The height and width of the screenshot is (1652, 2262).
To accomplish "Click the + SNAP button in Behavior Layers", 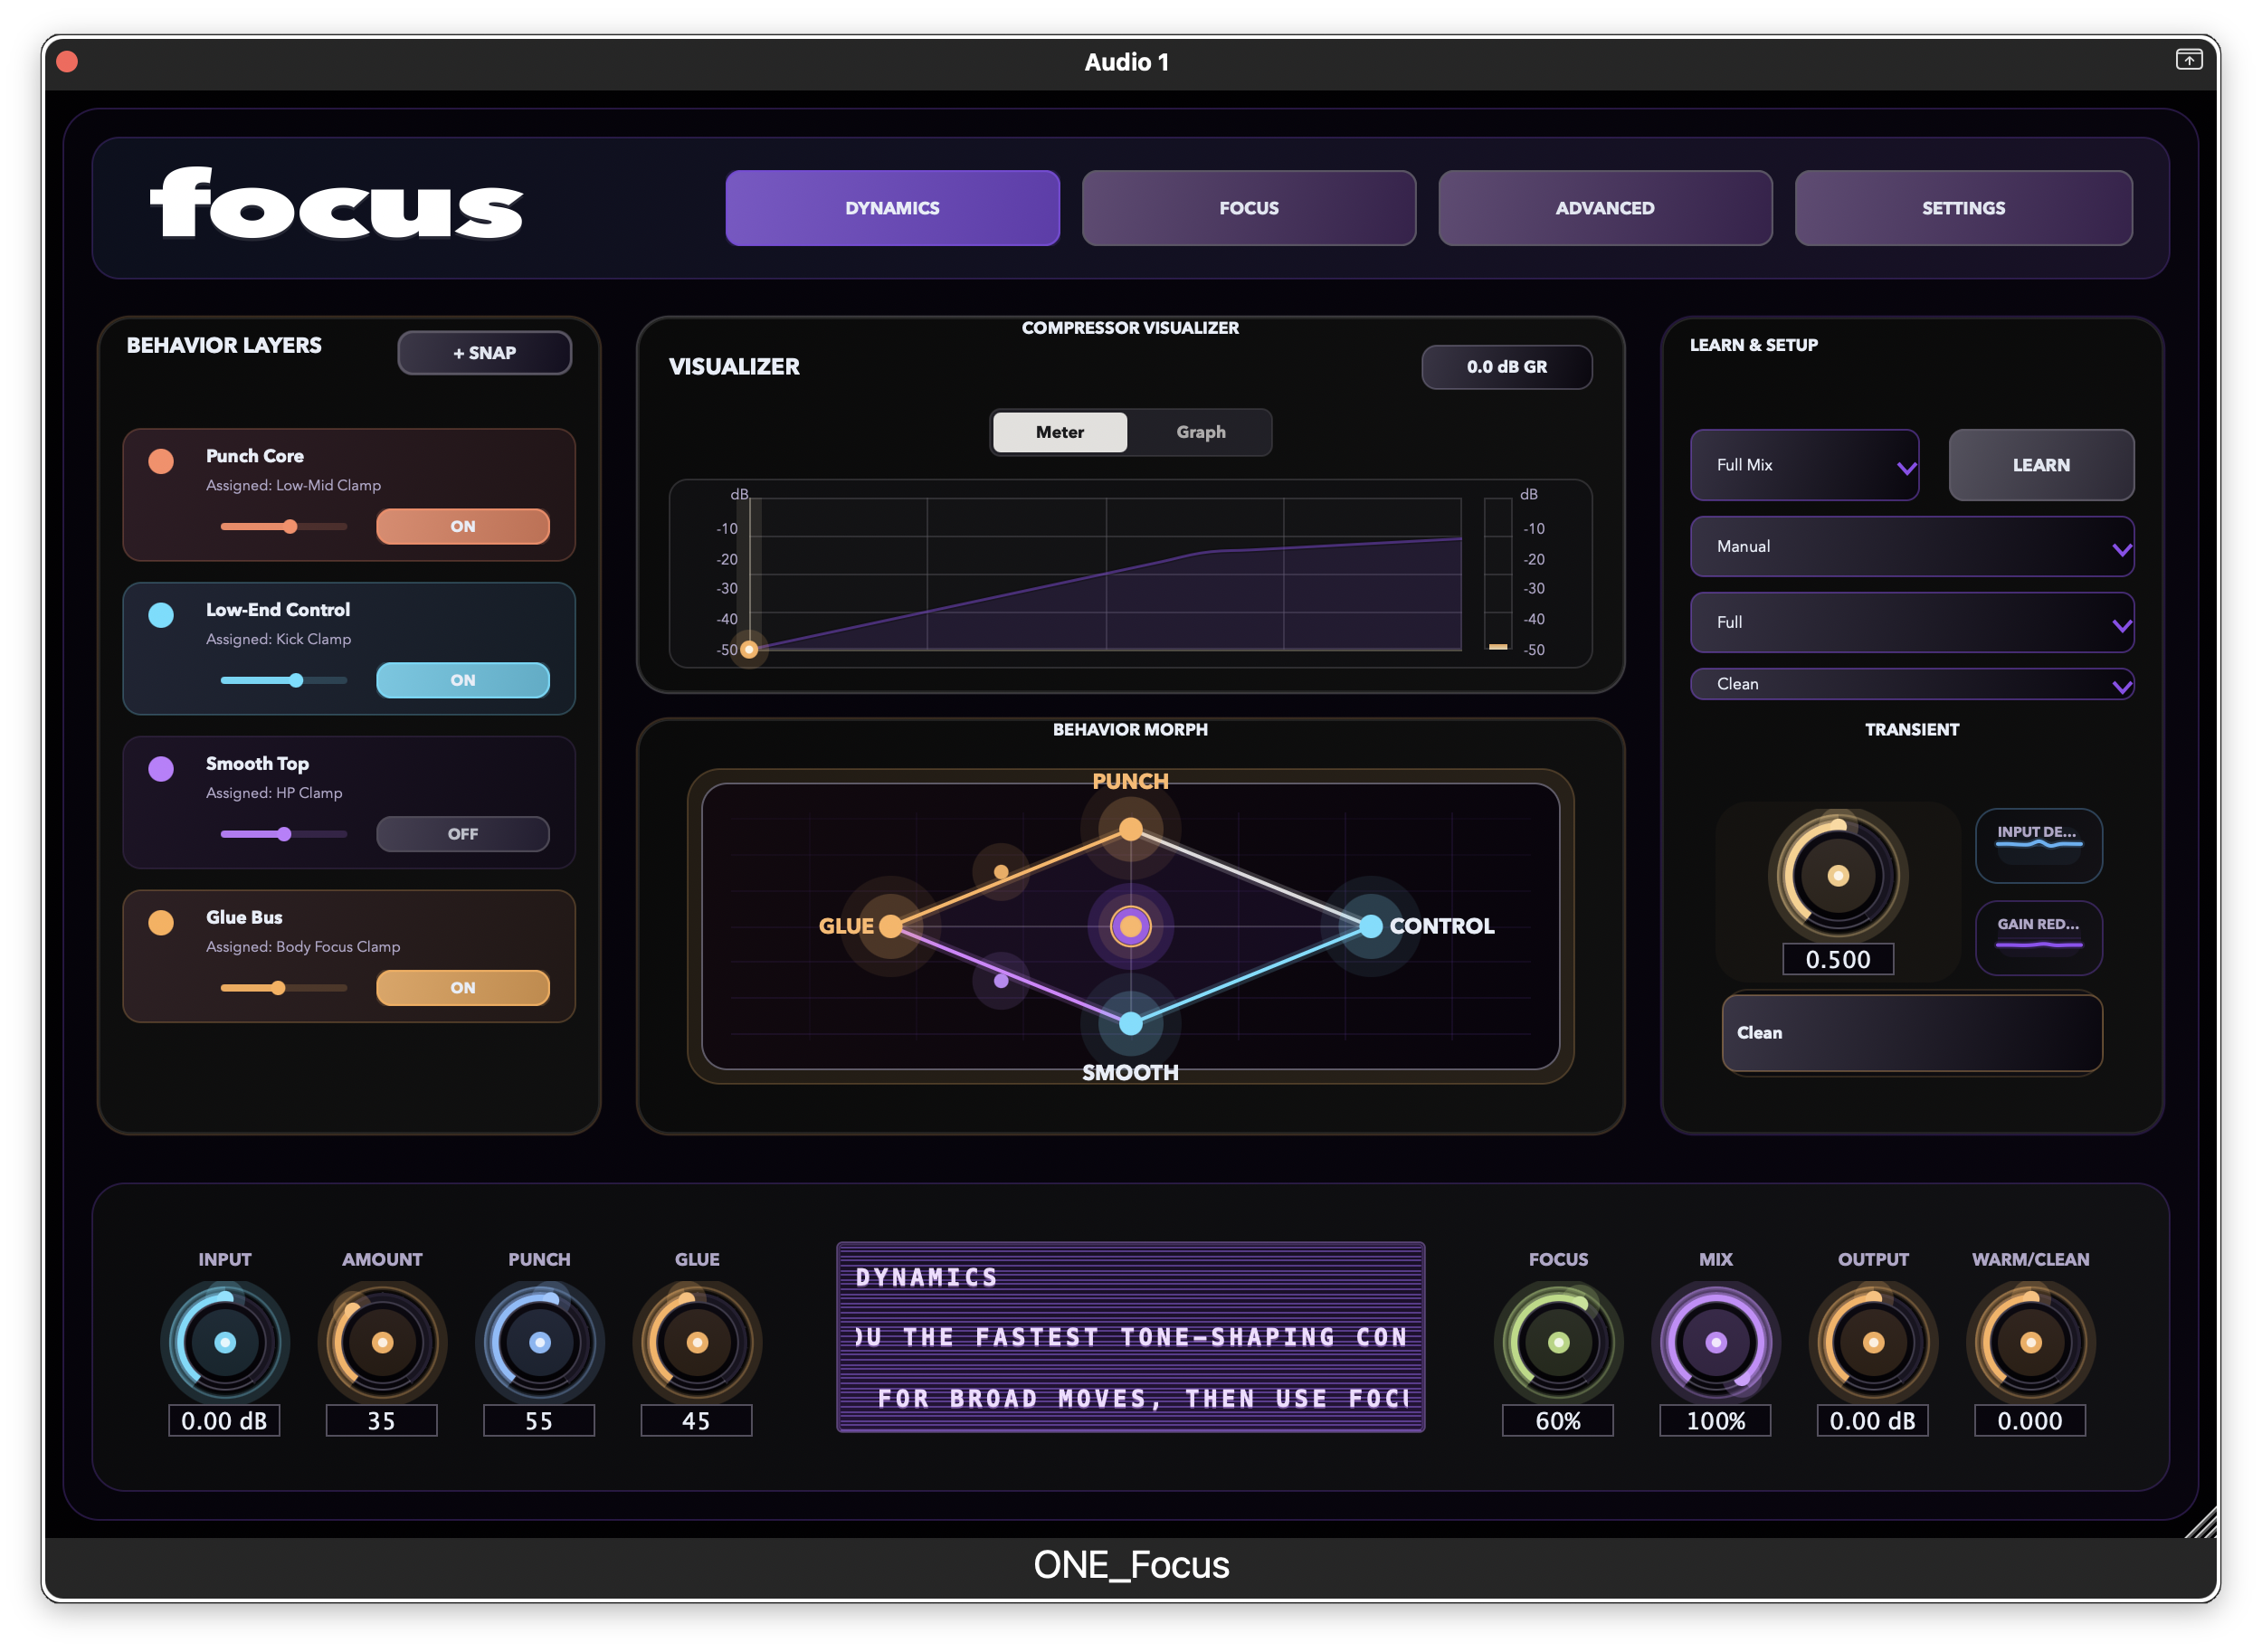I will pos(484,352).
